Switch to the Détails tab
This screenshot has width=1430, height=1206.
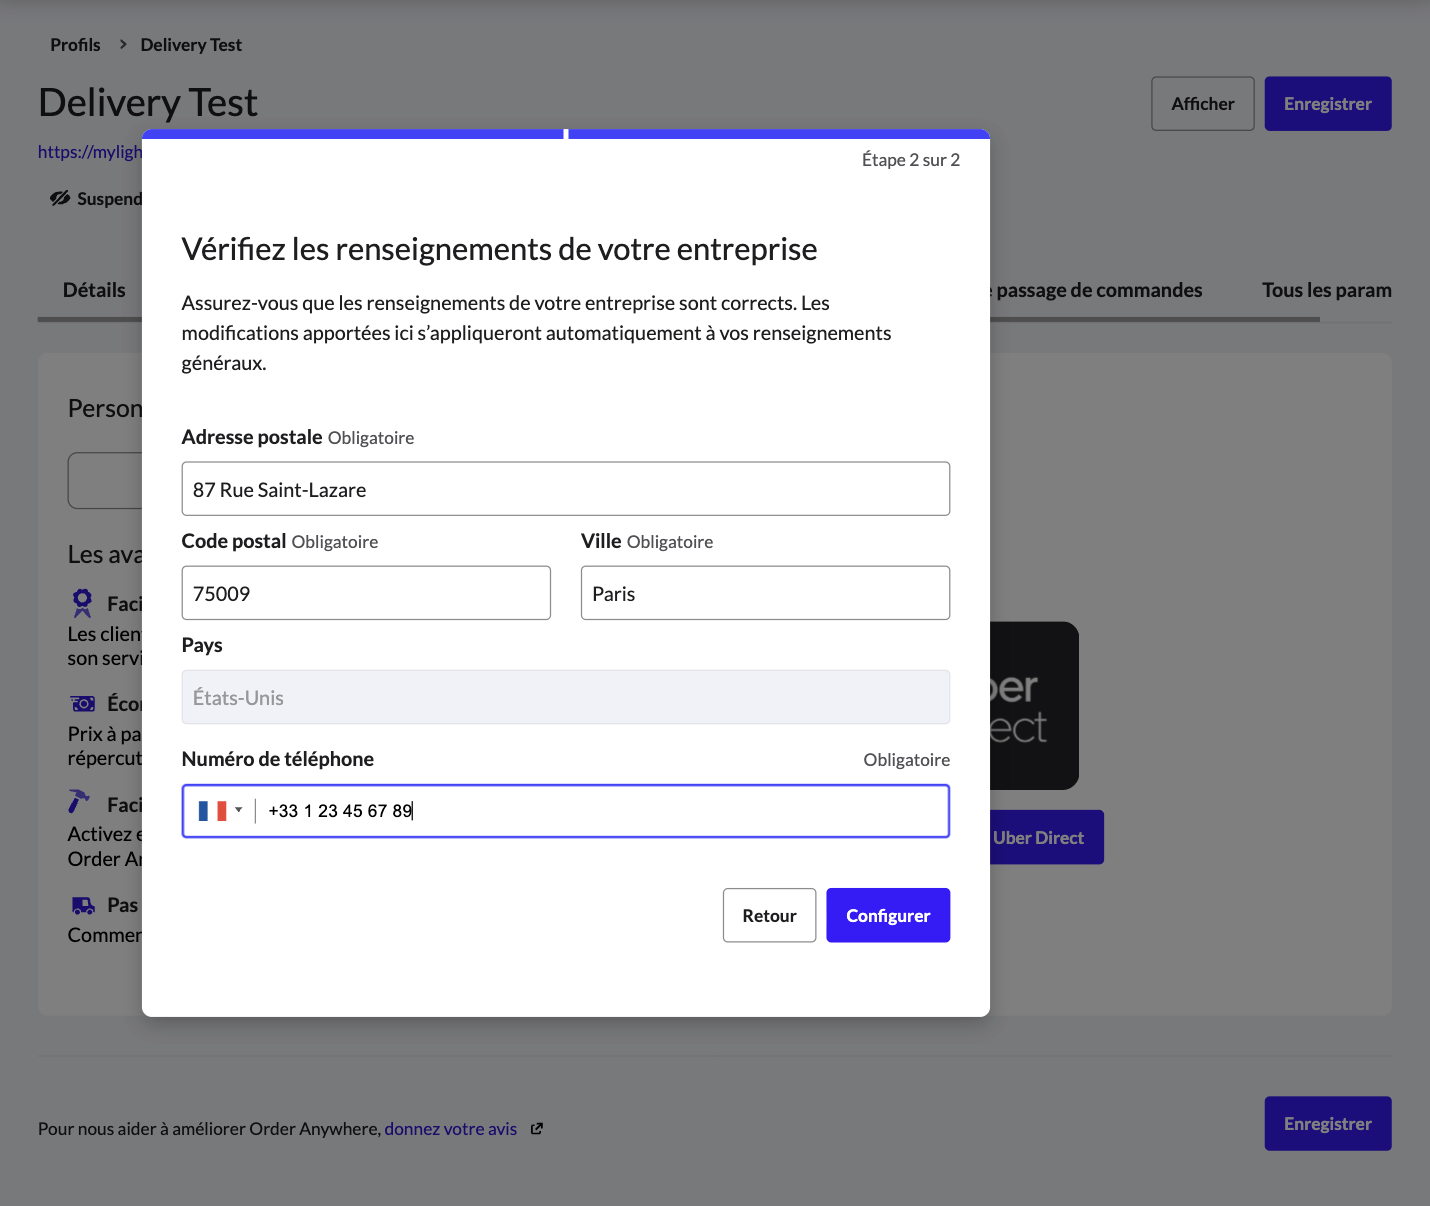tap(94, 290)
